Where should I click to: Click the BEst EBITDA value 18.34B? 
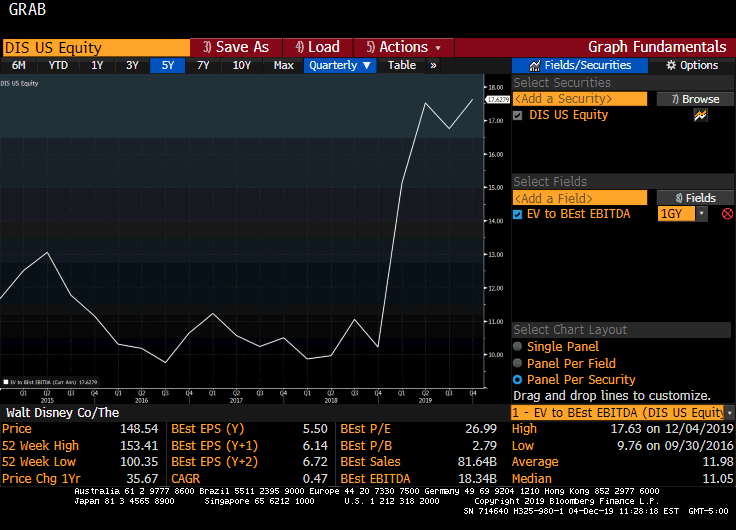coord(477,479)
